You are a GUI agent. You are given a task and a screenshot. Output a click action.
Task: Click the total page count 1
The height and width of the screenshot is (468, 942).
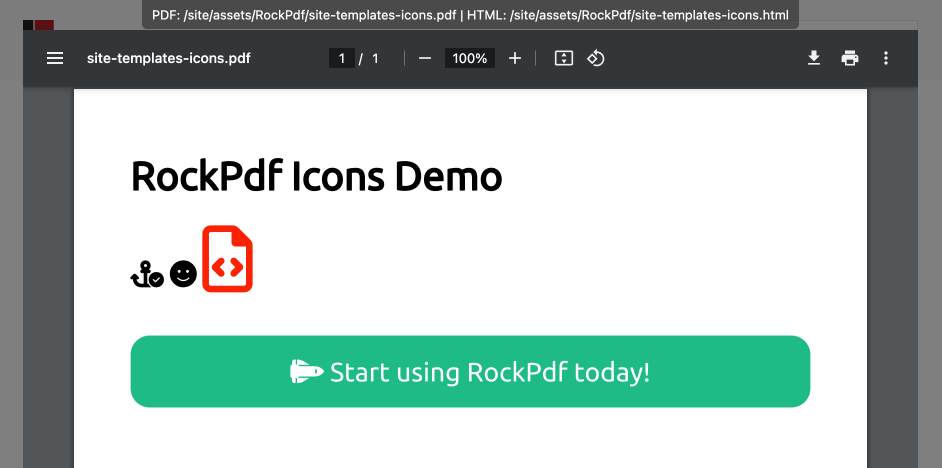(375, 58)
